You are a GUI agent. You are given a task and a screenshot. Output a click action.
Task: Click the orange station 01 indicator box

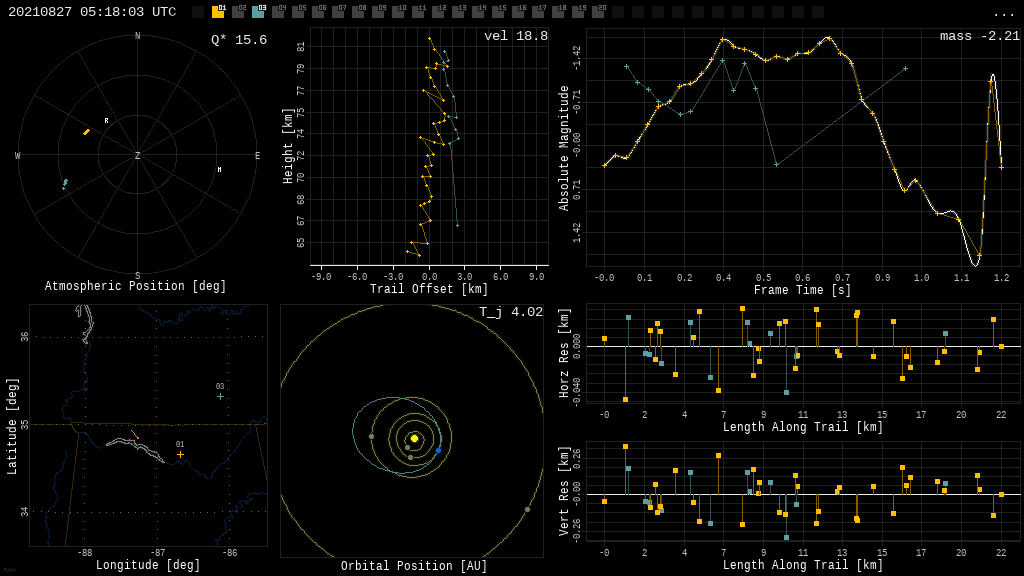(x=218, y=12)
